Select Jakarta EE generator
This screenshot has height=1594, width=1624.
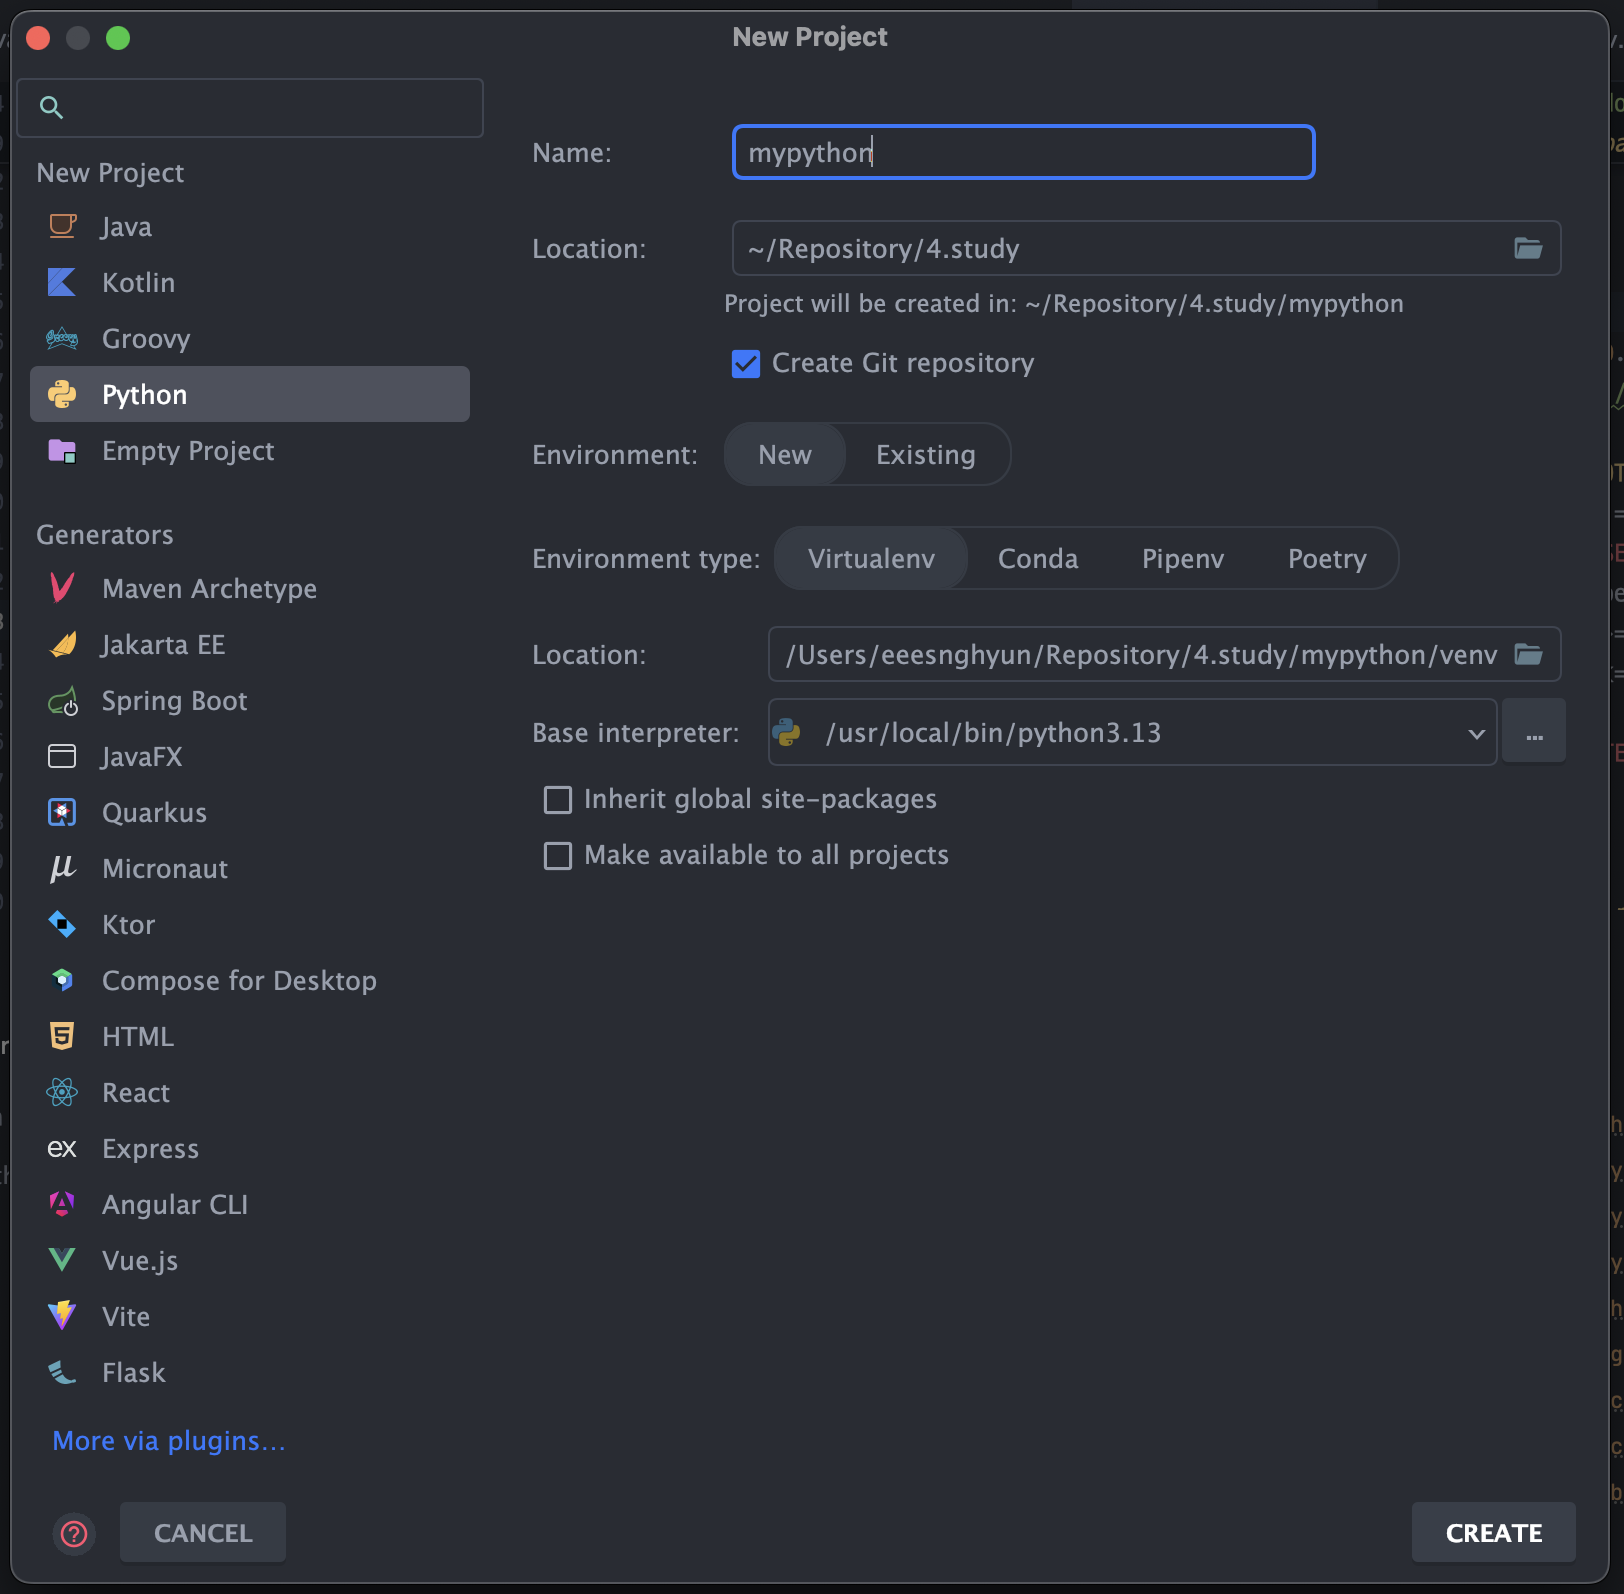[250, 644]
